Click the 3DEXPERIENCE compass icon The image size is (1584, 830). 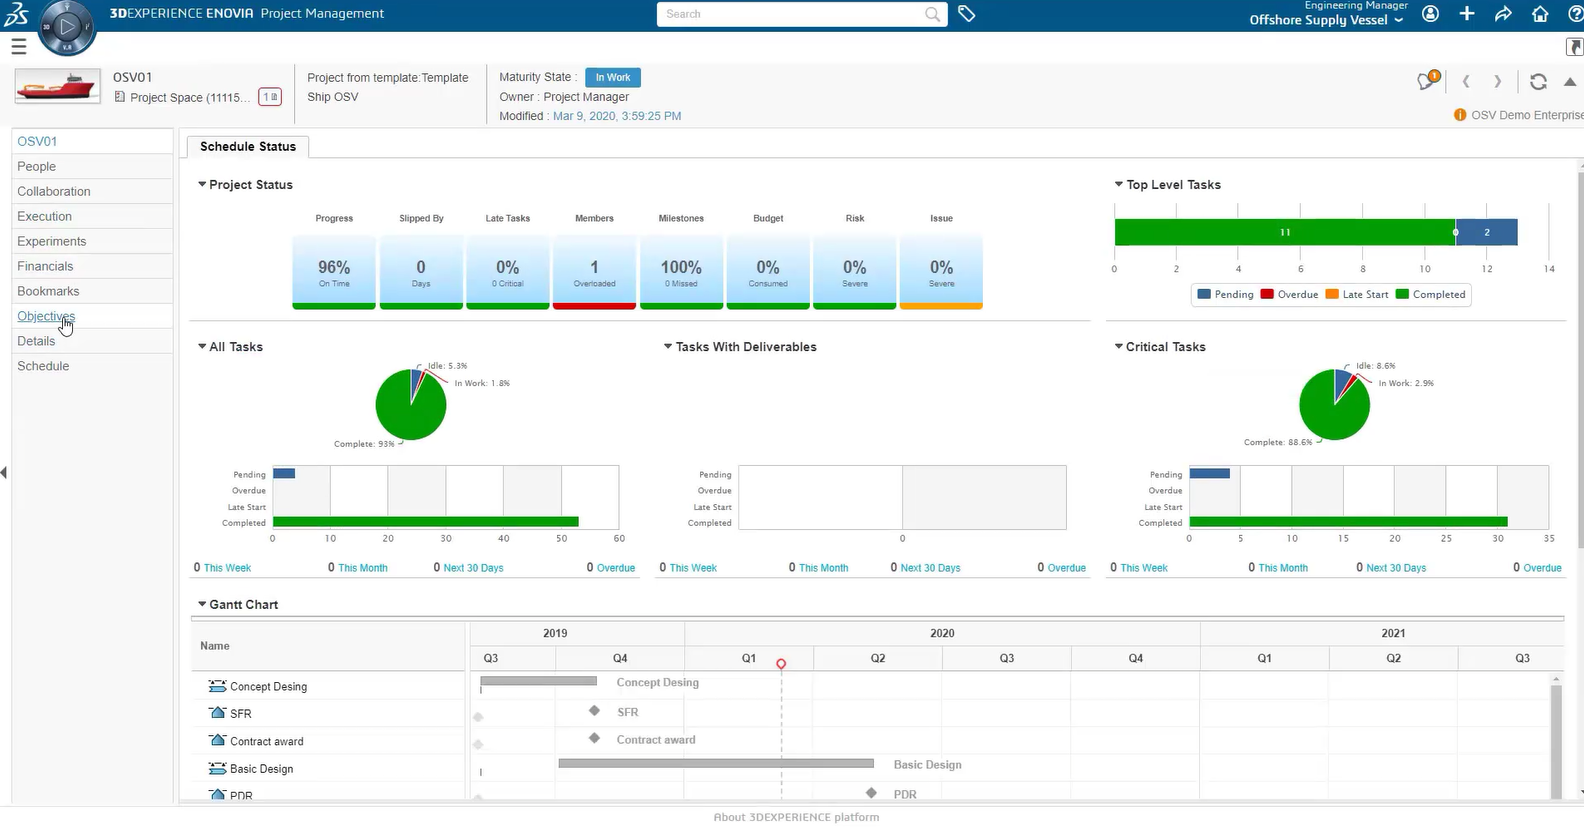pyautogui.click(x=67, y=28)
